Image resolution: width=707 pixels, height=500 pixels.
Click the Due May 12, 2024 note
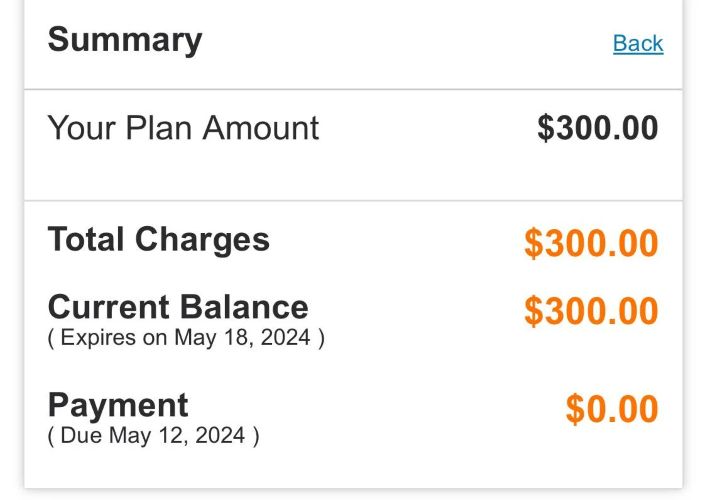[x=153, y=436]
